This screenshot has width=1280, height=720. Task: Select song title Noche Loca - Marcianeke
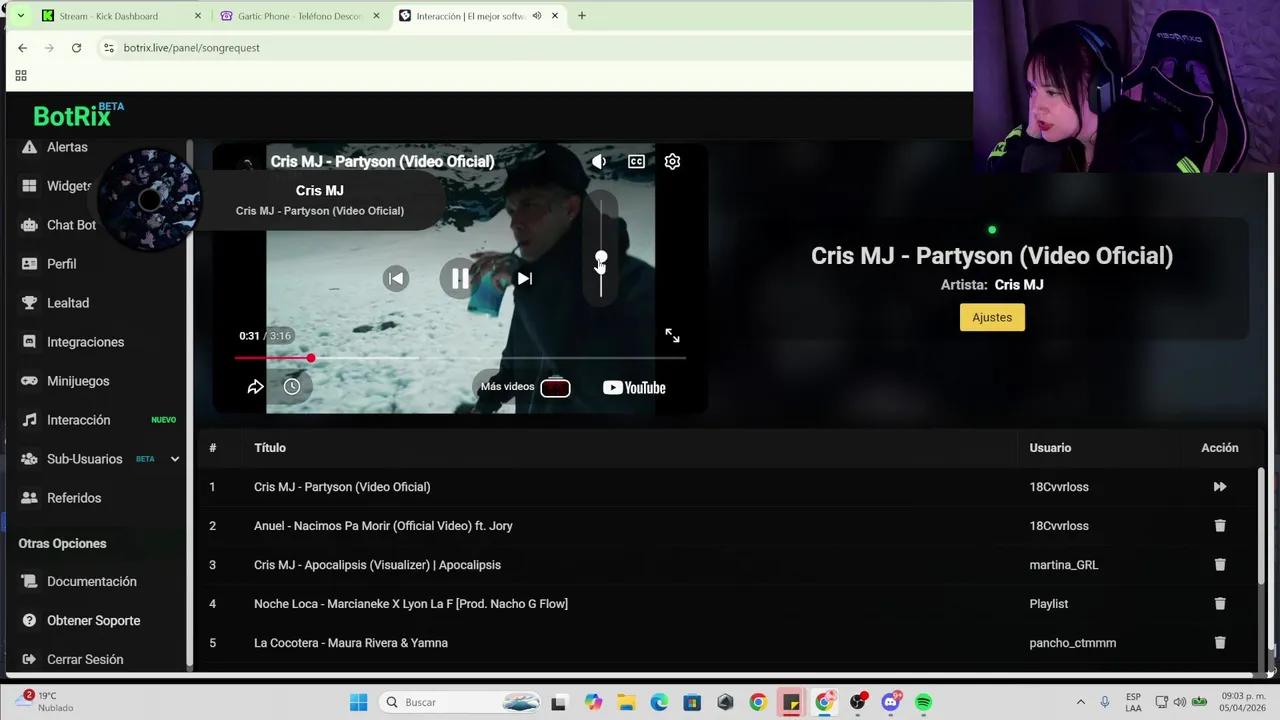click(x=411, y=604)
